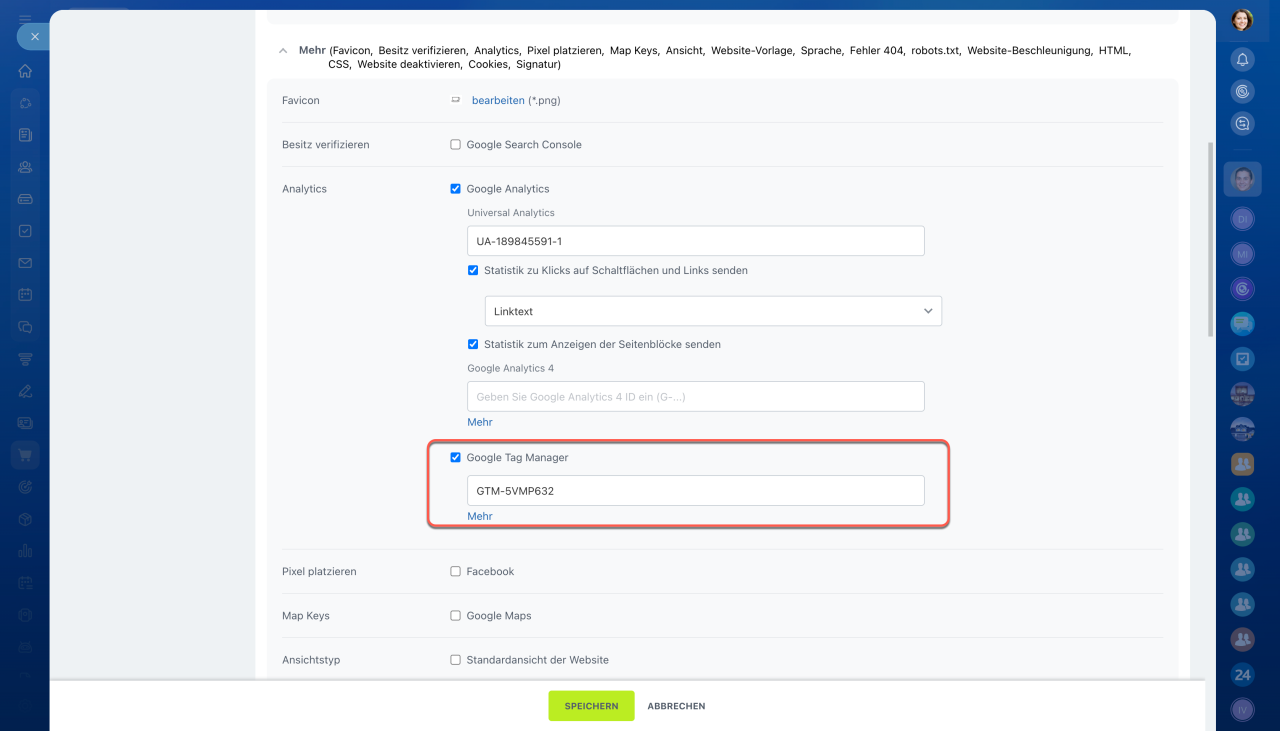Open the news feed document icon in sidebar
Viewport: 1280px width, 731px height.
click(25, 135)
